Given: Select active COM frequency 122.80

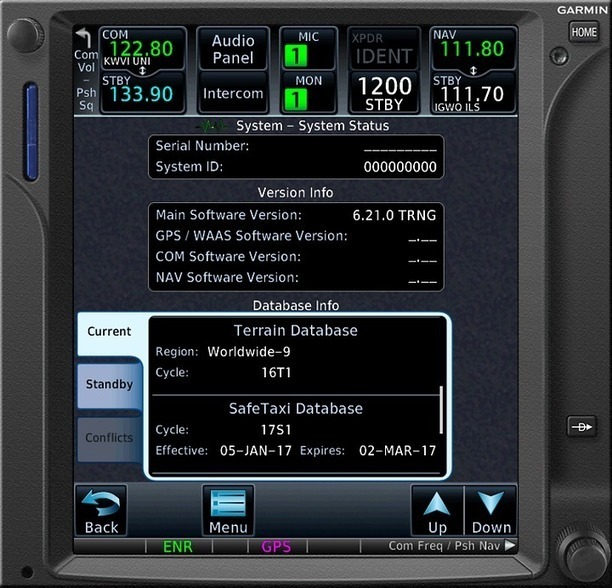Looking at the screenshot, I should 142,48.
